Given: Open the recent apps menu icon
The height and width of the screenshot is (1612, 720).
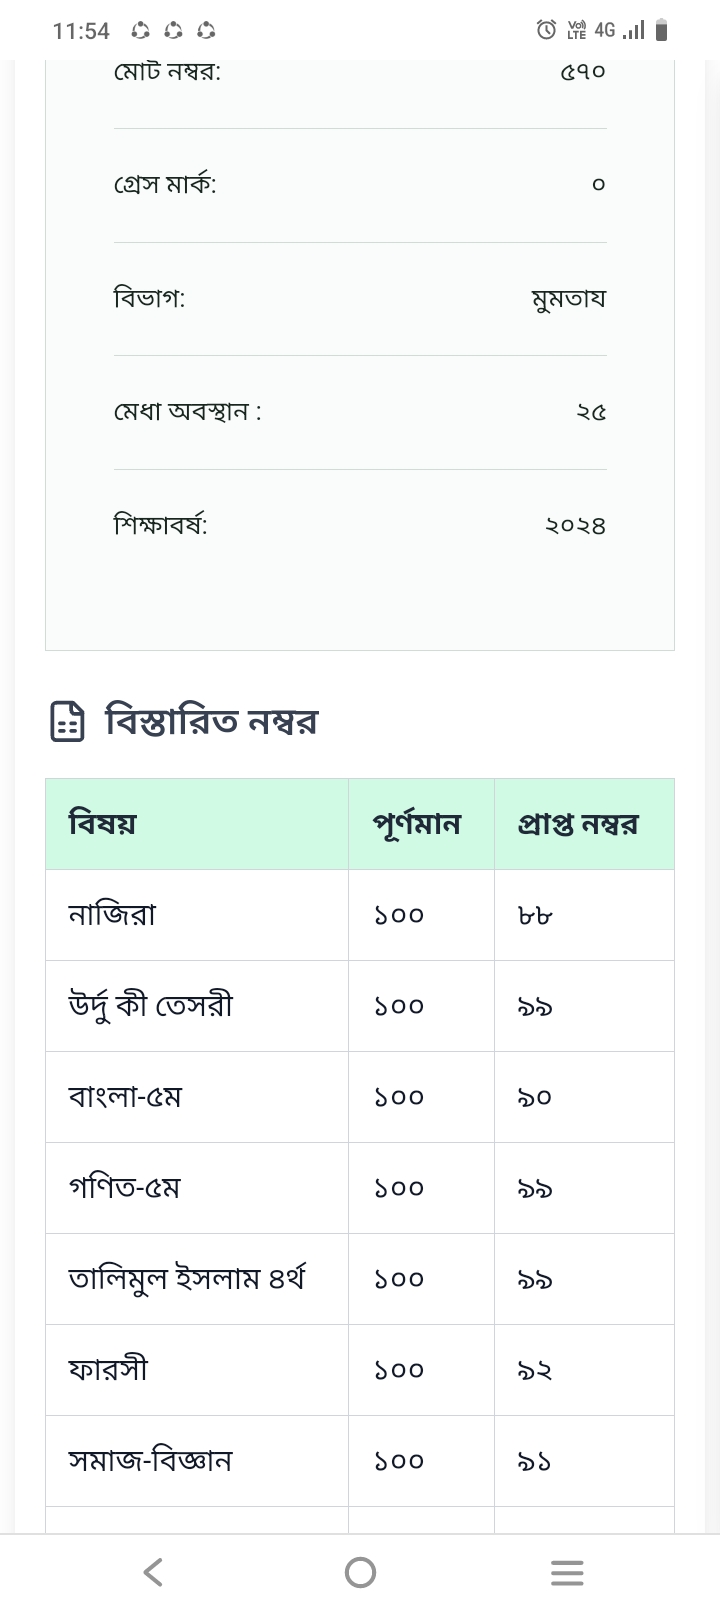Looking at the screenshot, I should [567, 1573].
